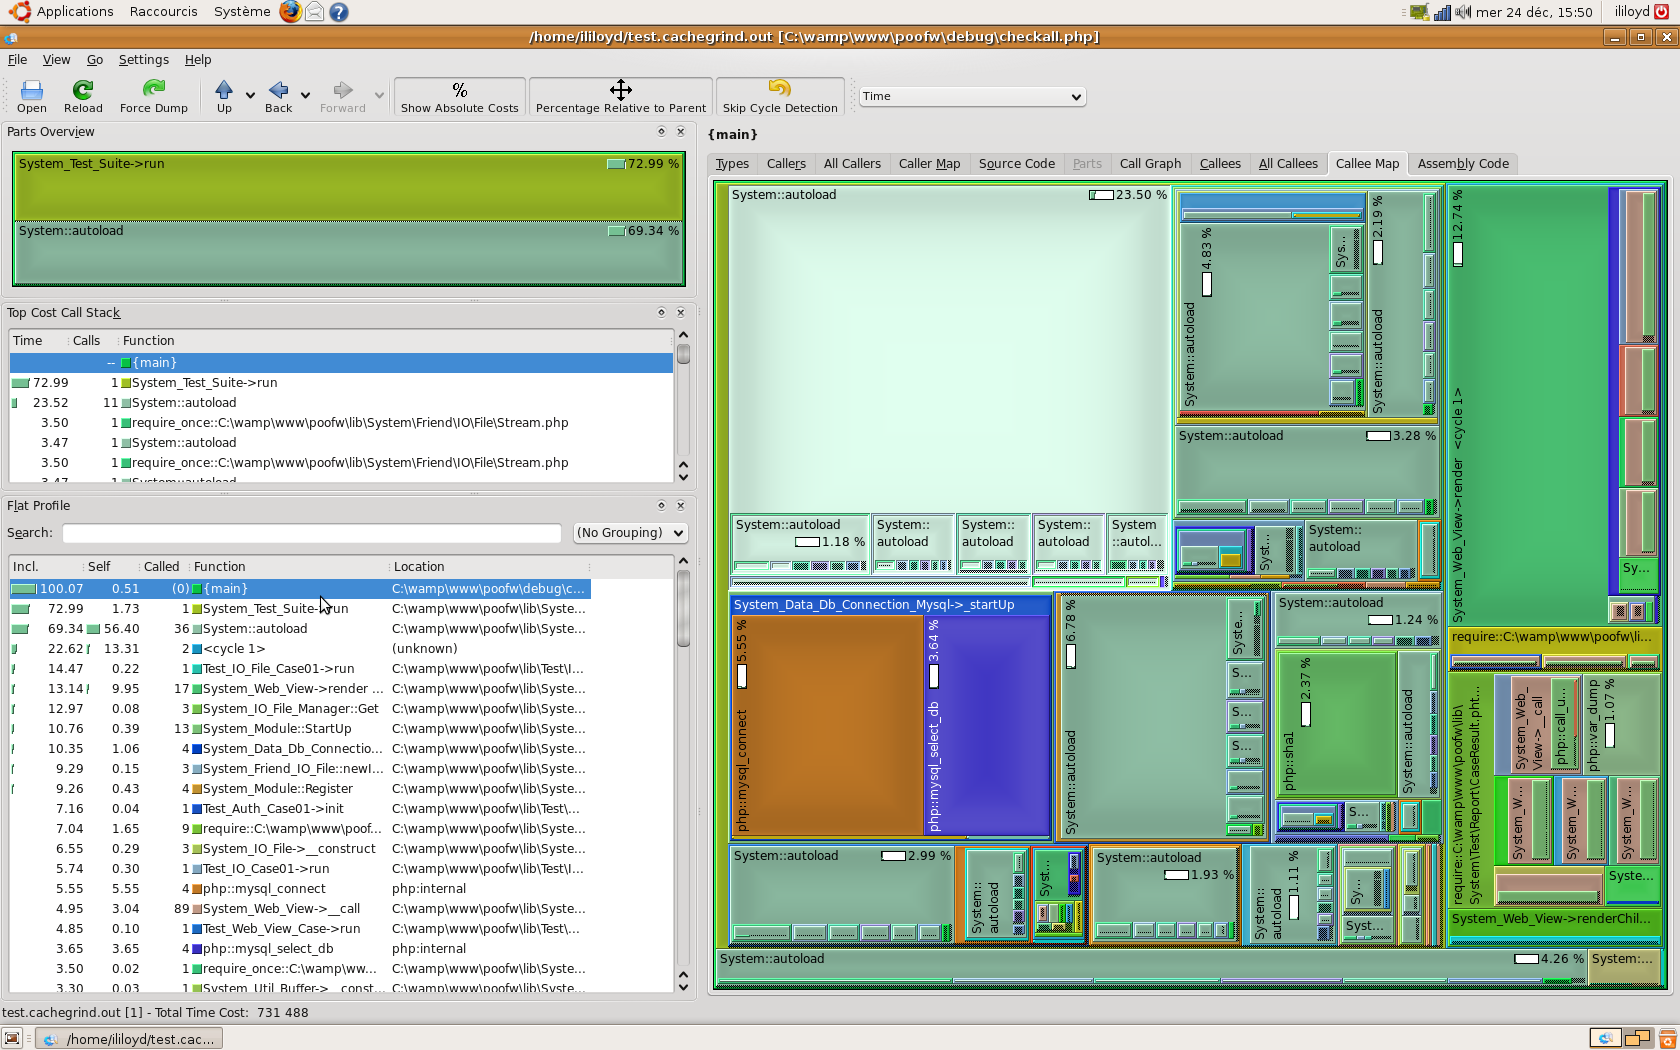The height and width of the screenshot is (1050, 1680).
Task: Open the help icon in top panel
Action: (339, 12)
